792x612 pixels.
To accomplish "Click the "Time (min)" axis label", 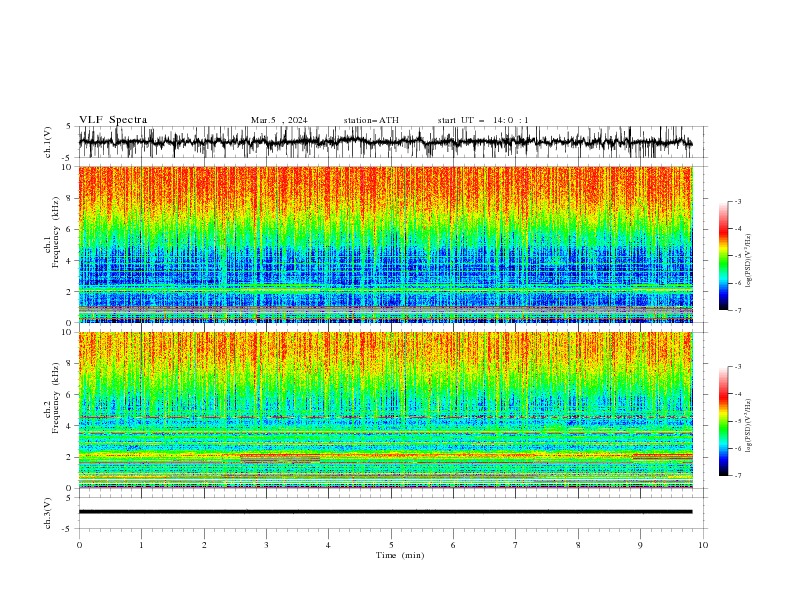I will [x=400, y=555].
